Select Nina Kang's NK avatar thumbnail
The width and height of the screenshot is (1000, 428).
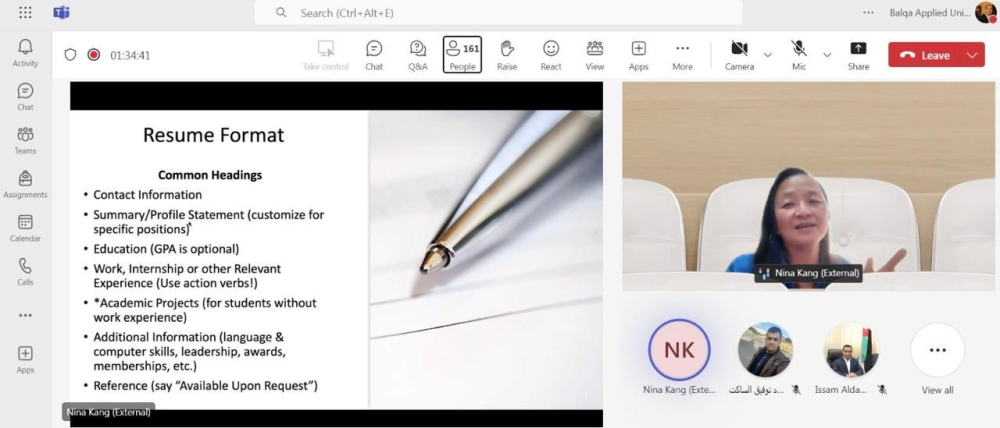click(x=679, y=350)
